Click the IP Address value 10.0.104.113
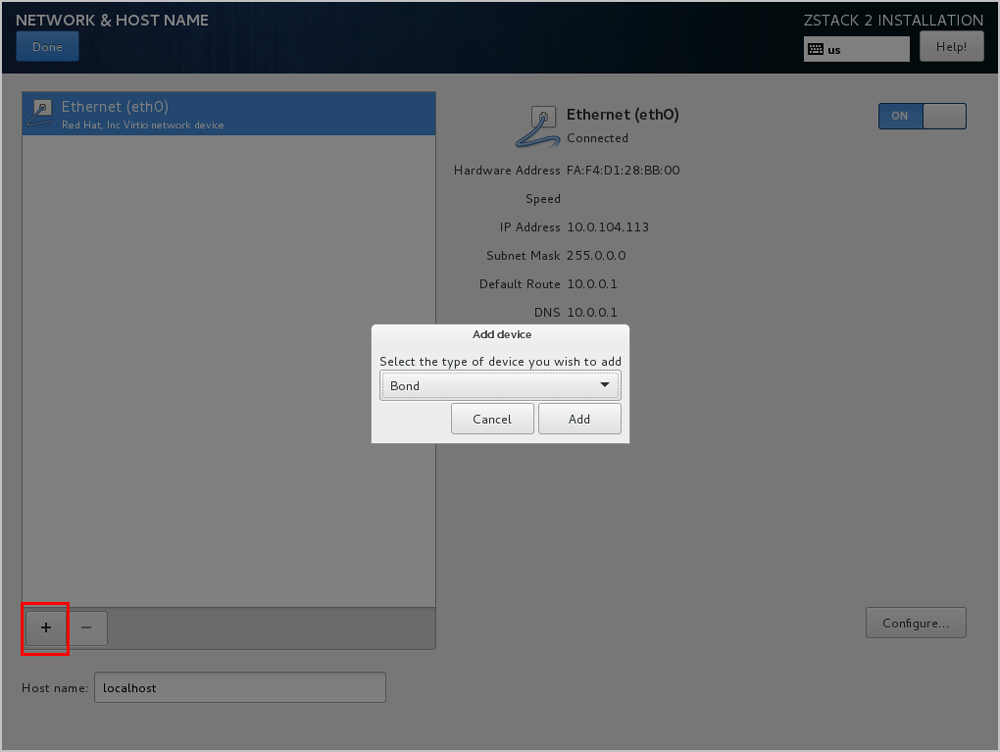This screenshot has width=1000, height=752. tap(607, 227)
